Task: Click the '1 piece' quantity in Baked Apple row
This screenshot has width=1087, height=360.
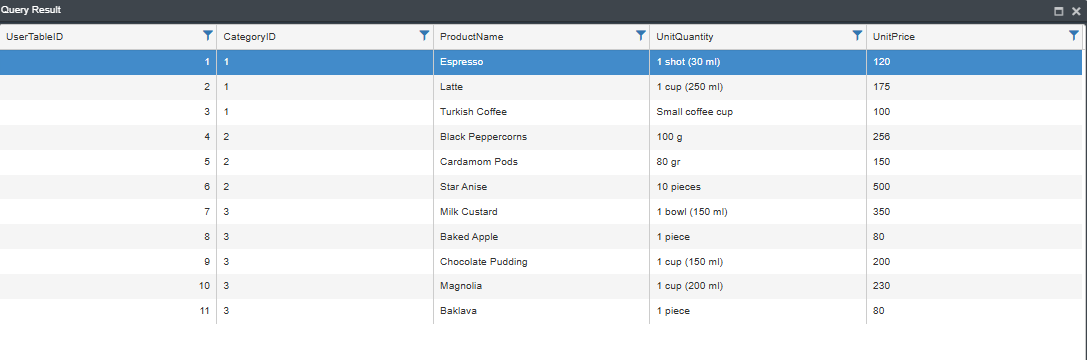Action: click(758, 237)
